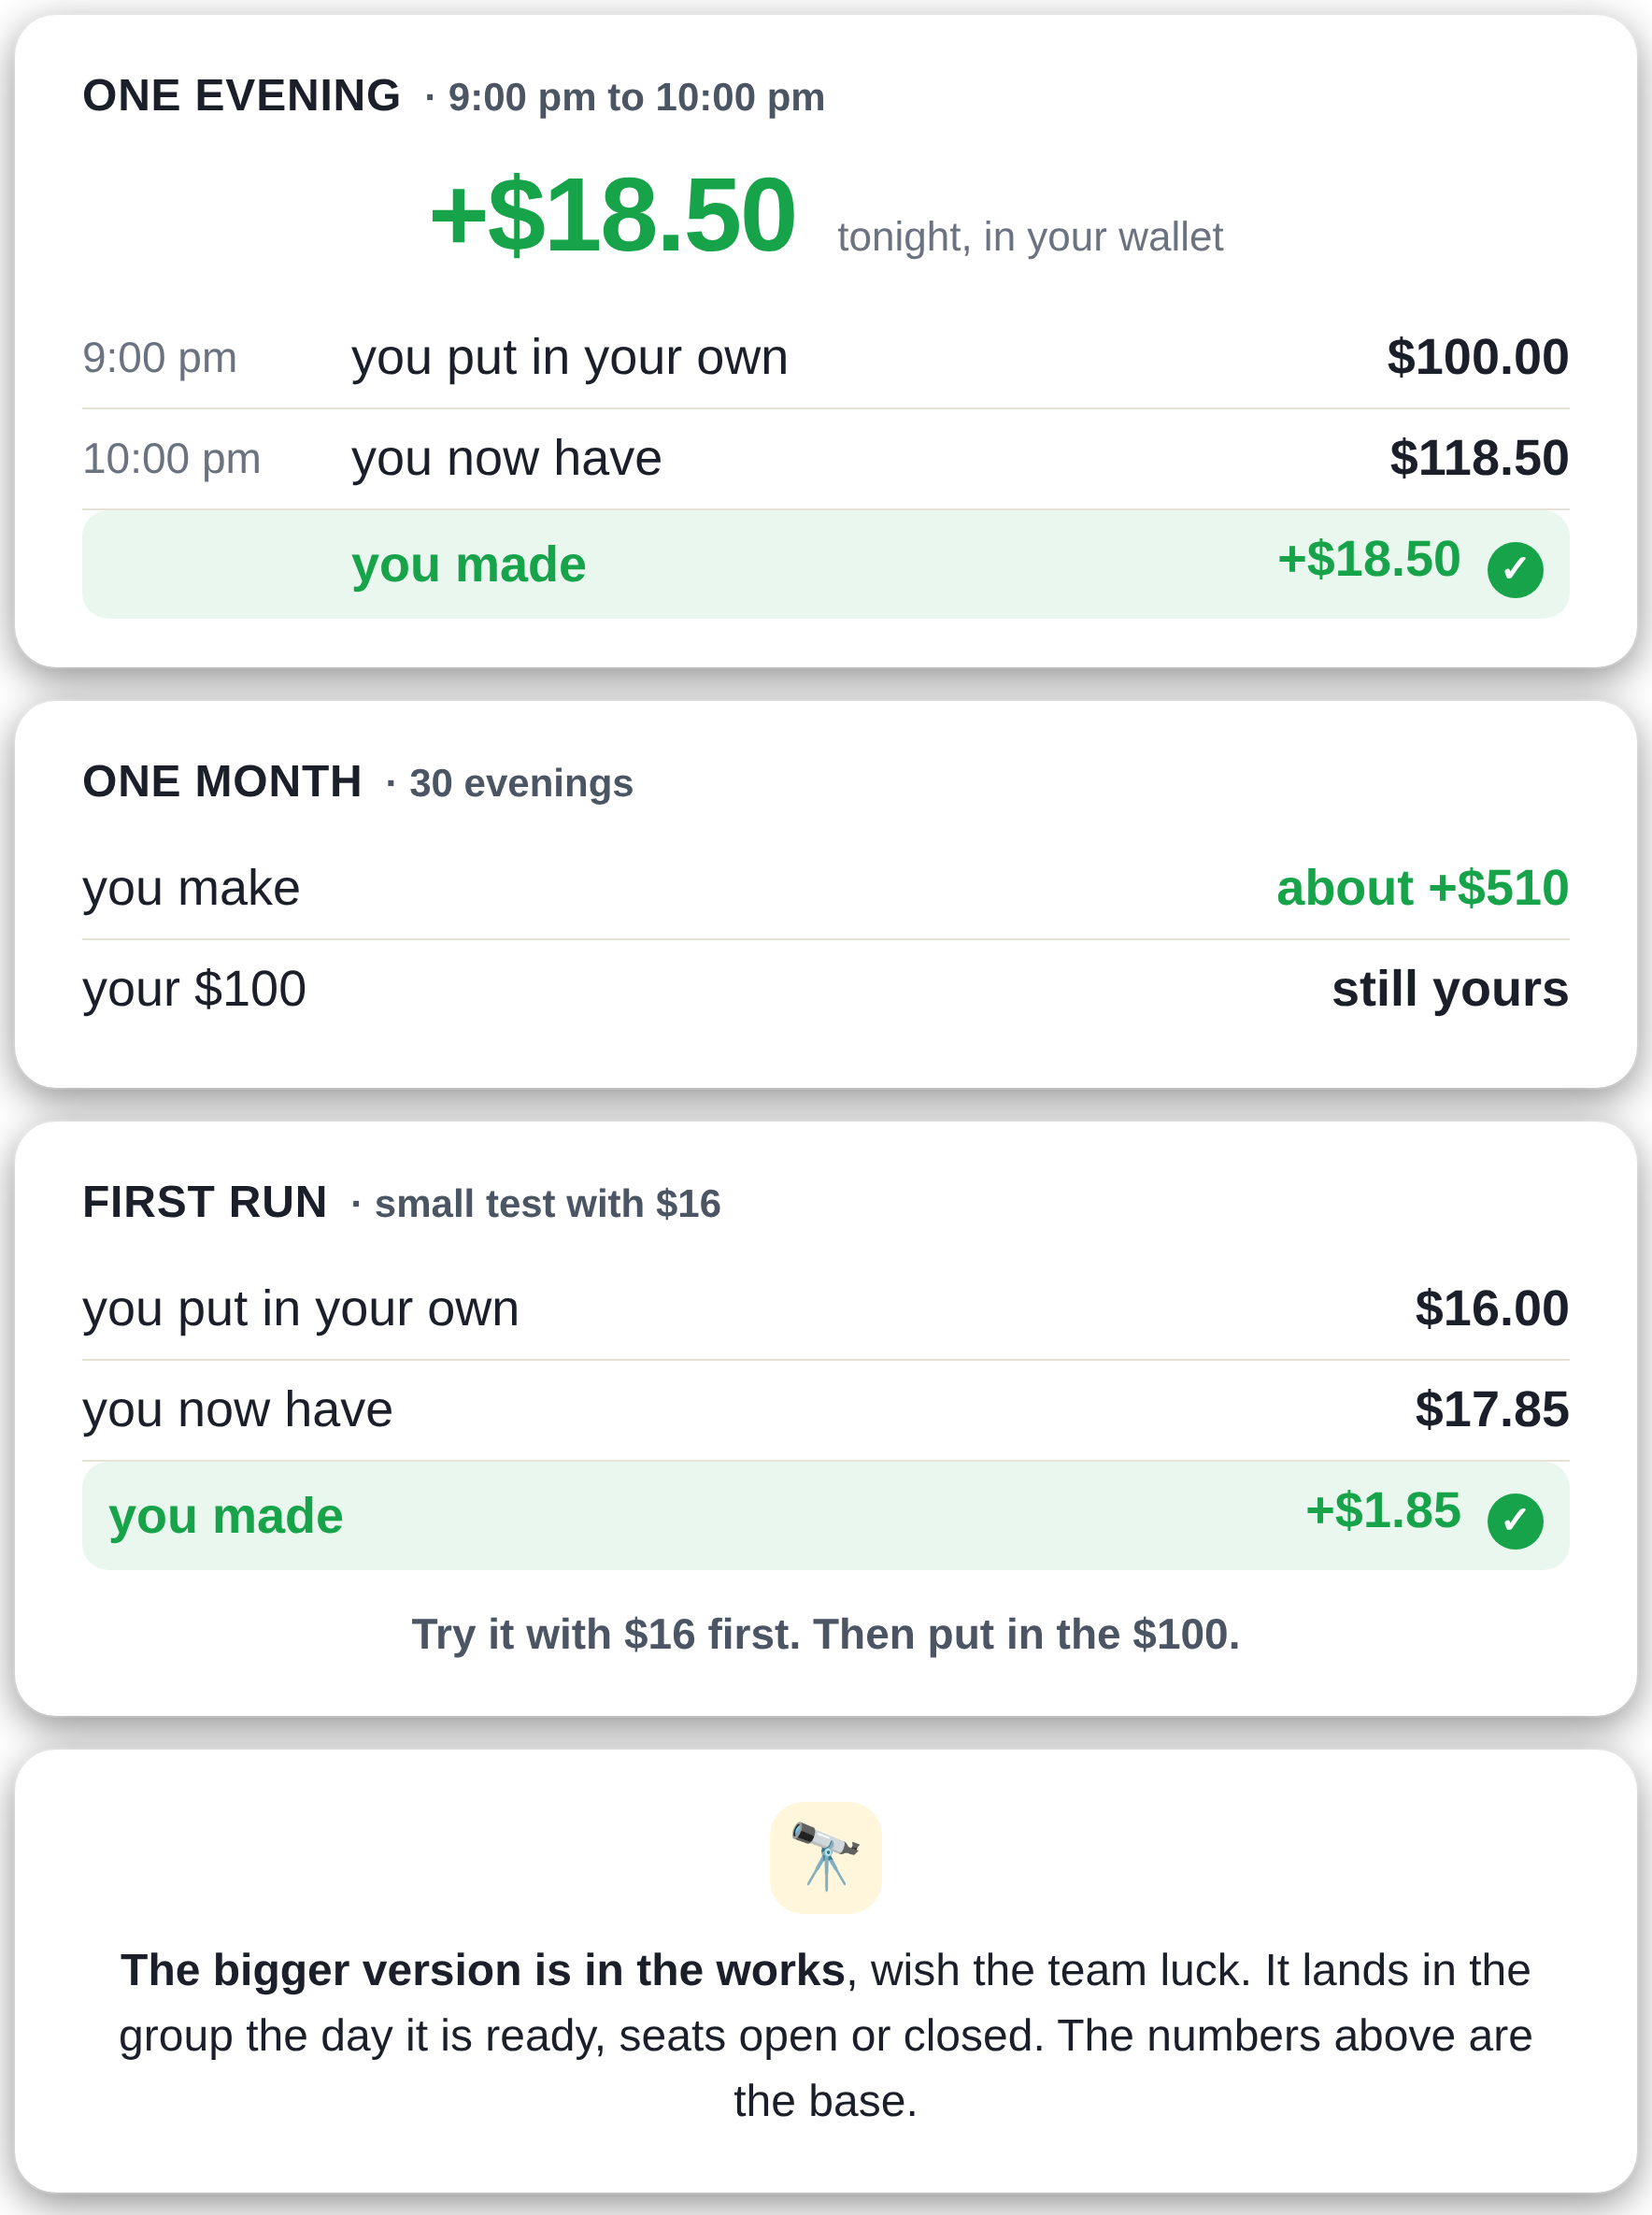This screenshot has height=2215, width=1652.
Task: Select the ONE MONTH card heading
Action: click(x=222, y=782)
